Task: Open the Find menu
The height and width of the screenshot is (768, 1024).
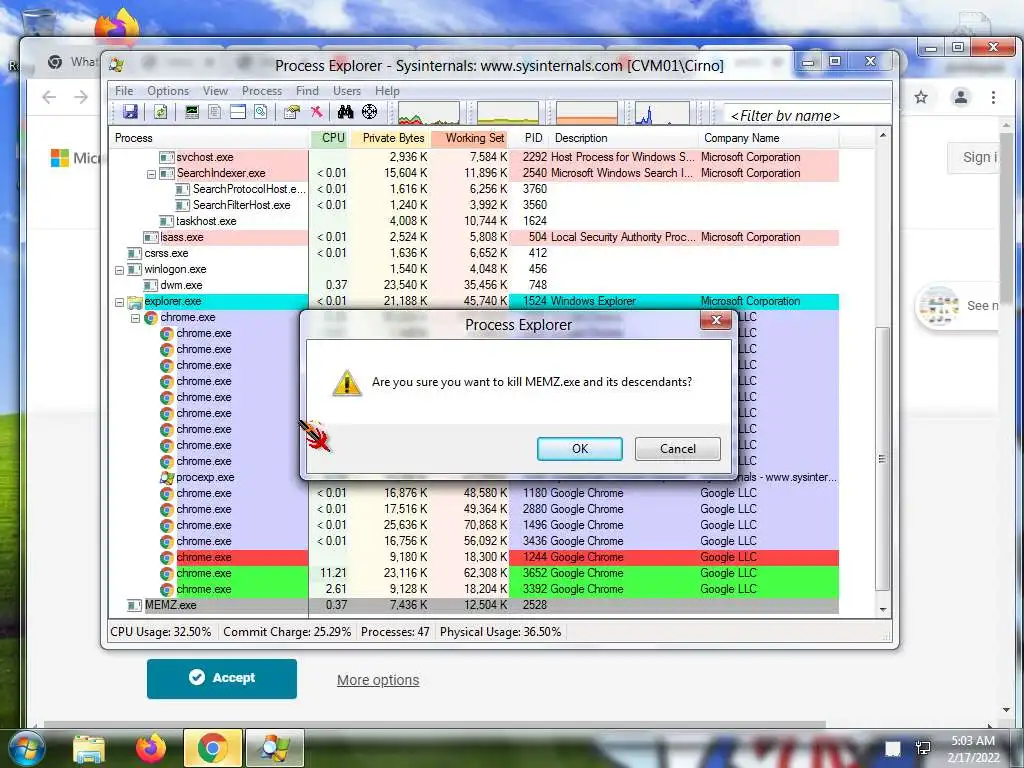Action: click(307, 91)
